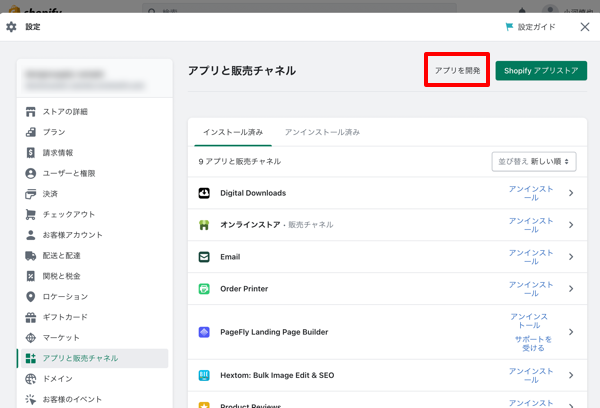600x408 pixels.
Task: Click the 関税と税金 icon
Action: coord(31,276)
